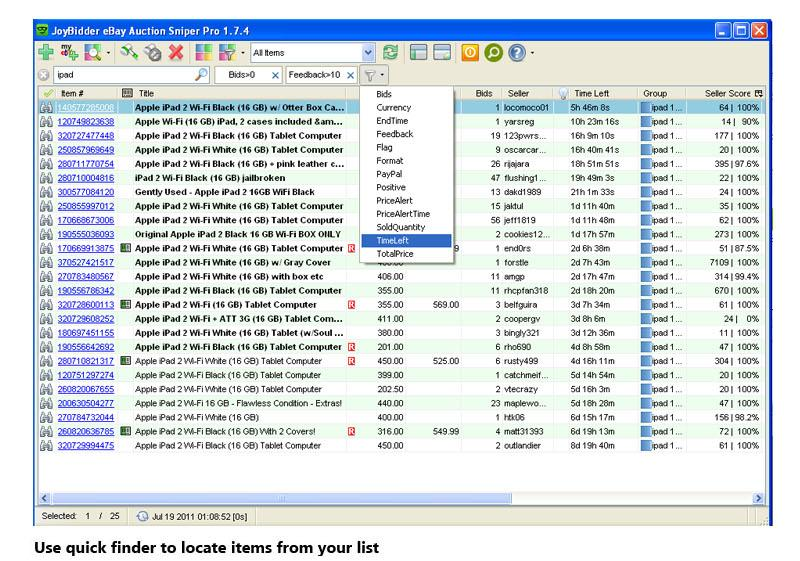
Task: Open item number 140577285008 link
Action: click(85, 106)
